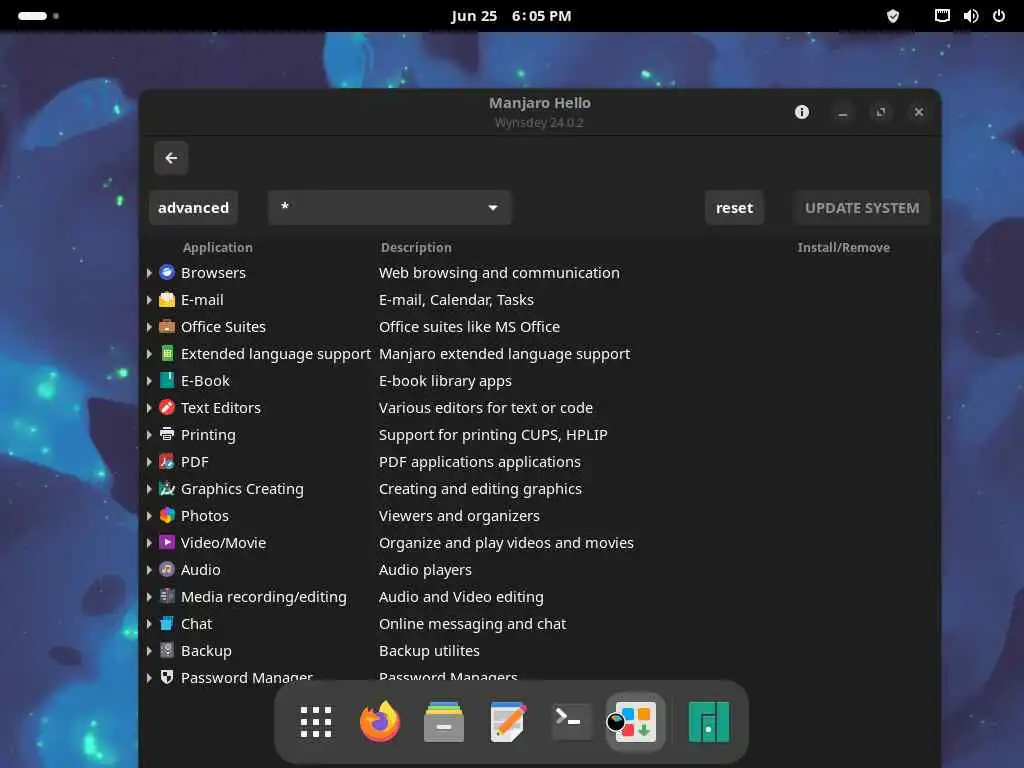
Task: Expand the Backup category
Action: pos(149,650)
